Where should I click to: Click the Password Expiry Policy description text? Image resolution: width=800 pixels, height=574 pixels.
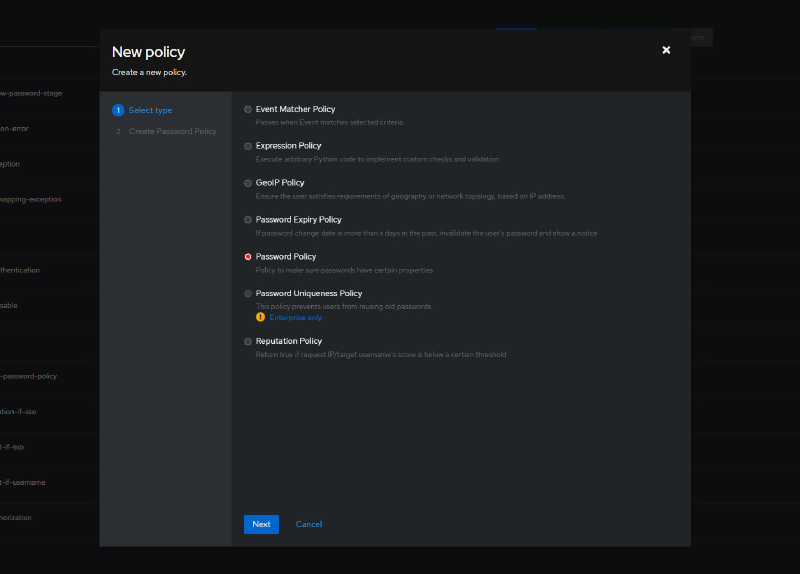click(x=427, y=233)
